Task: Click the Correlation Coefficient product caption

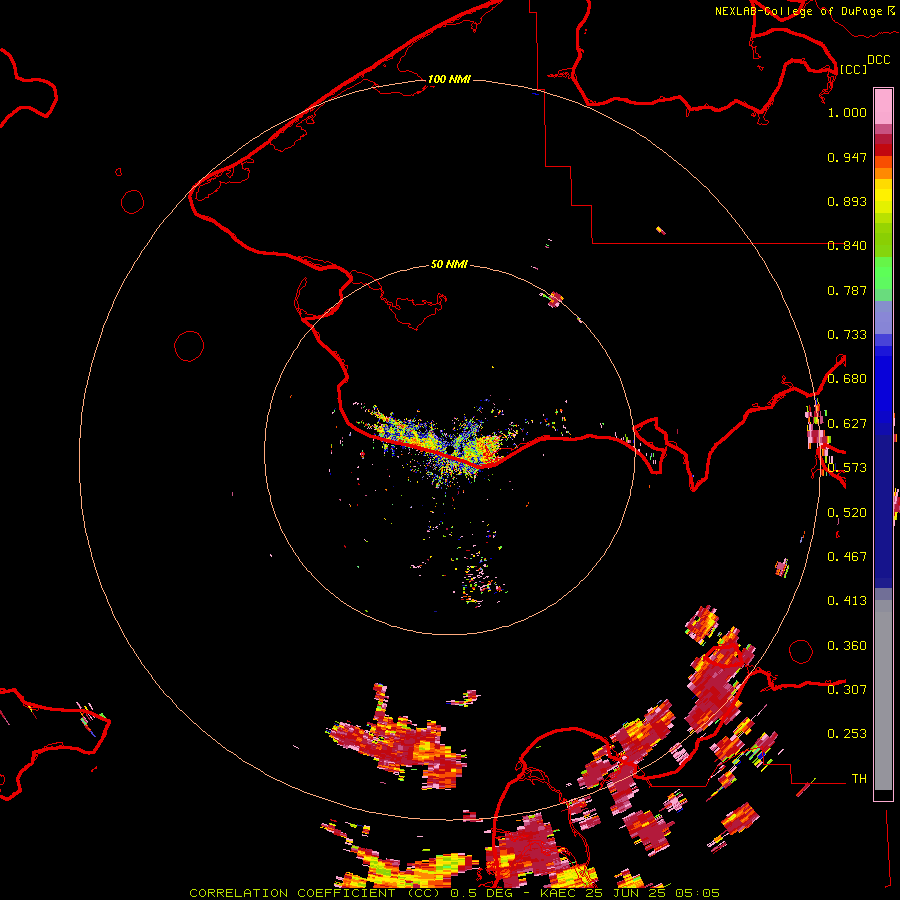Action: click(455, 893)
